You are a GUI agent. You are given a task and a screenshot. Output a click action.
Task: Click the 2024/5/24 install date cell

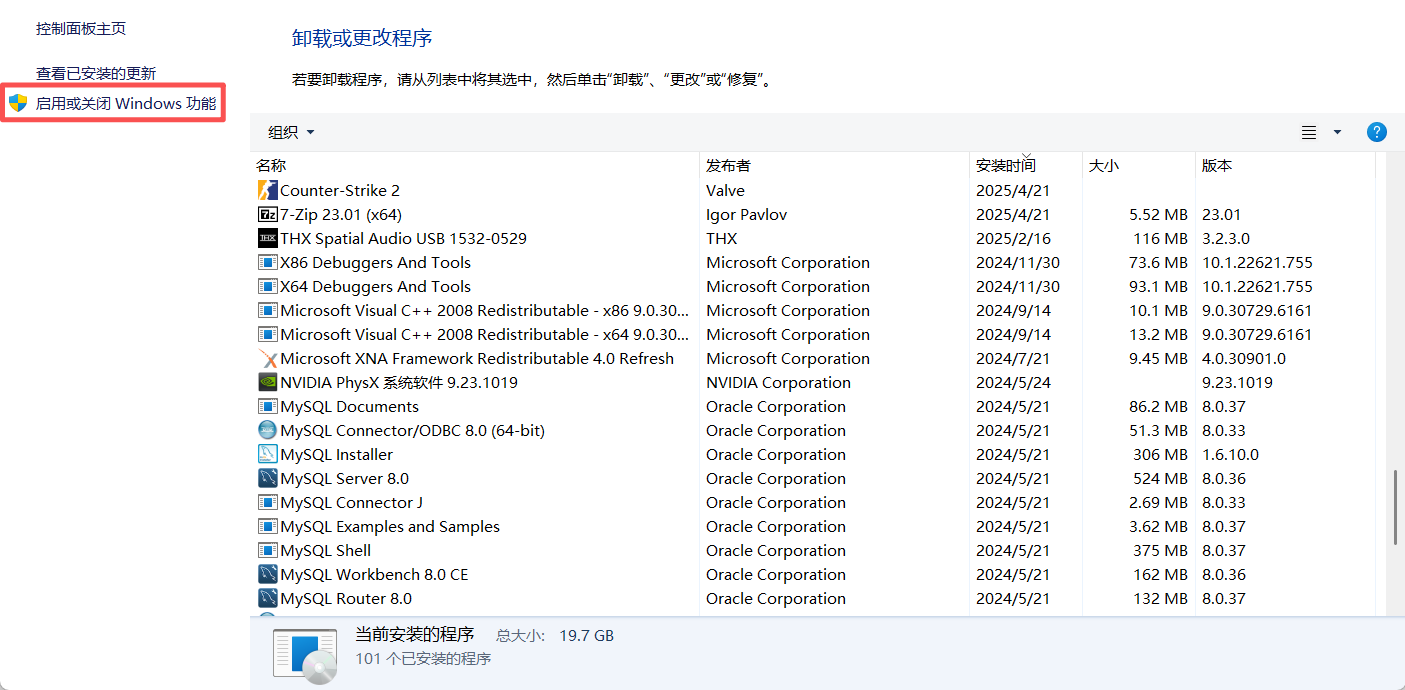coord(1013,382)
